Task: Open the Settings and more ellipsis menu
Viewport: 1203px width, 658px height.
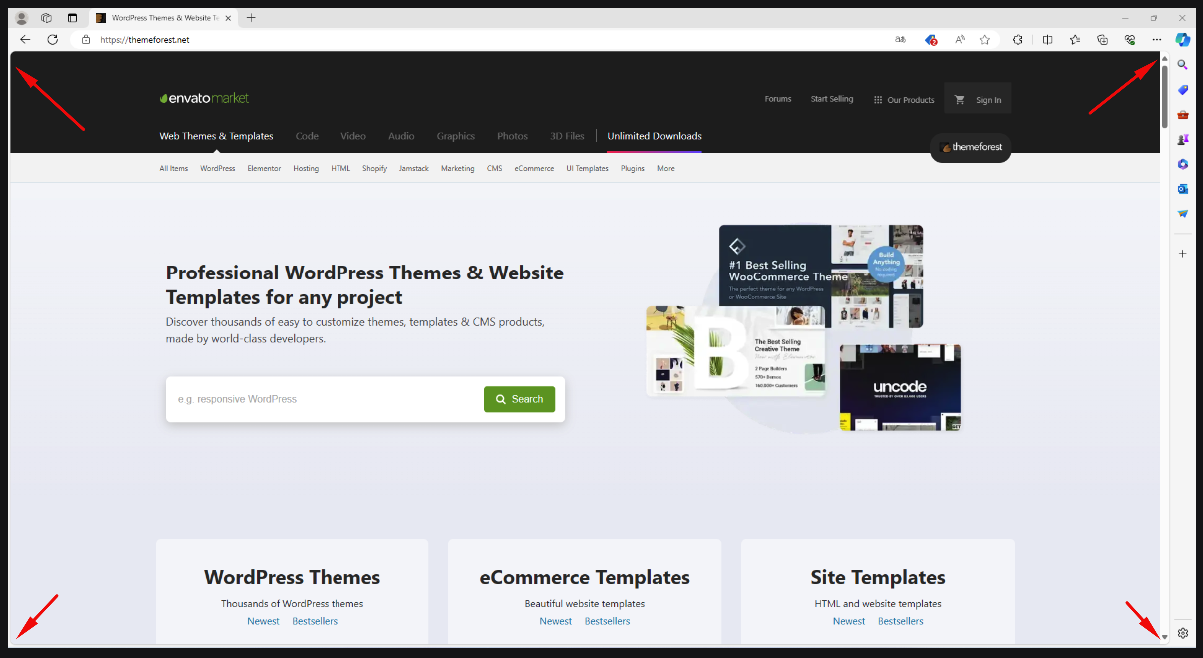Action: (1157, 40)
